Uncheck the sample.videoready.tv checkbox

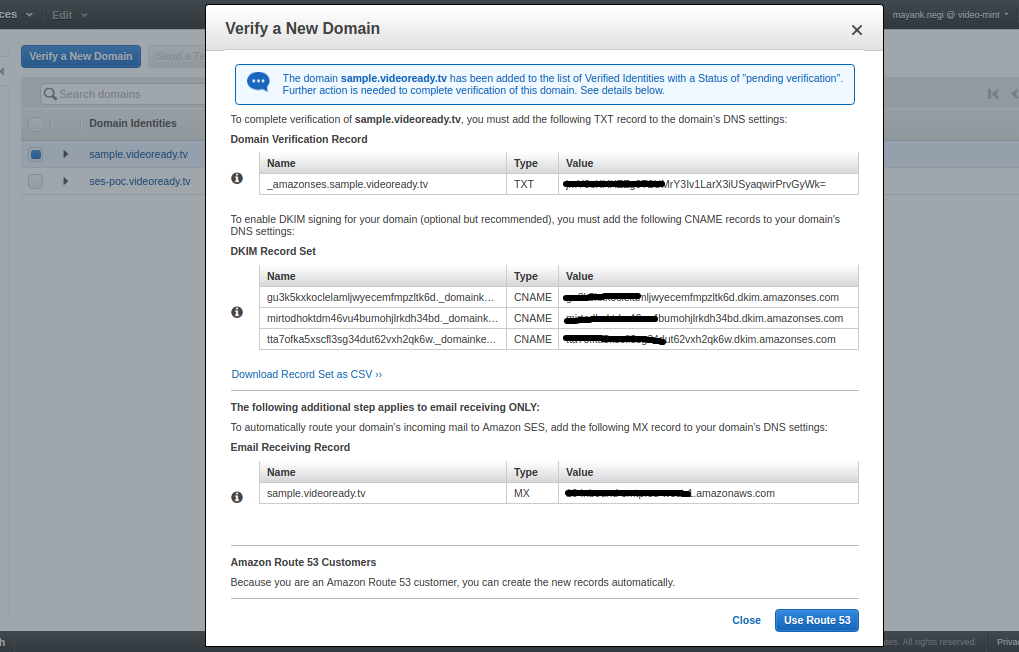(36, 154)
